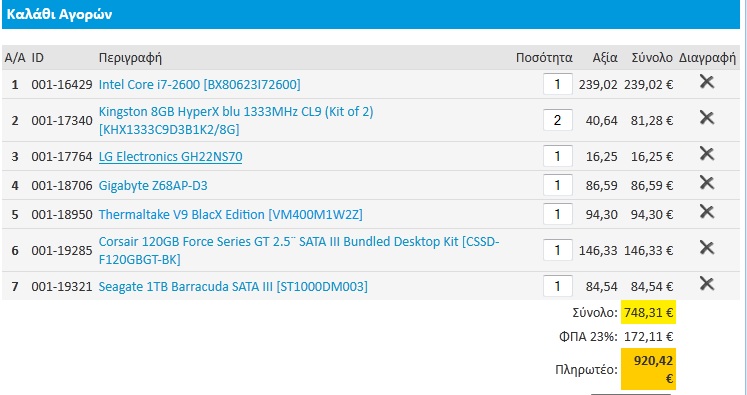Click the row total 81,28 €
This screenshot has height=395, width=747.
[x=652, y=121]
